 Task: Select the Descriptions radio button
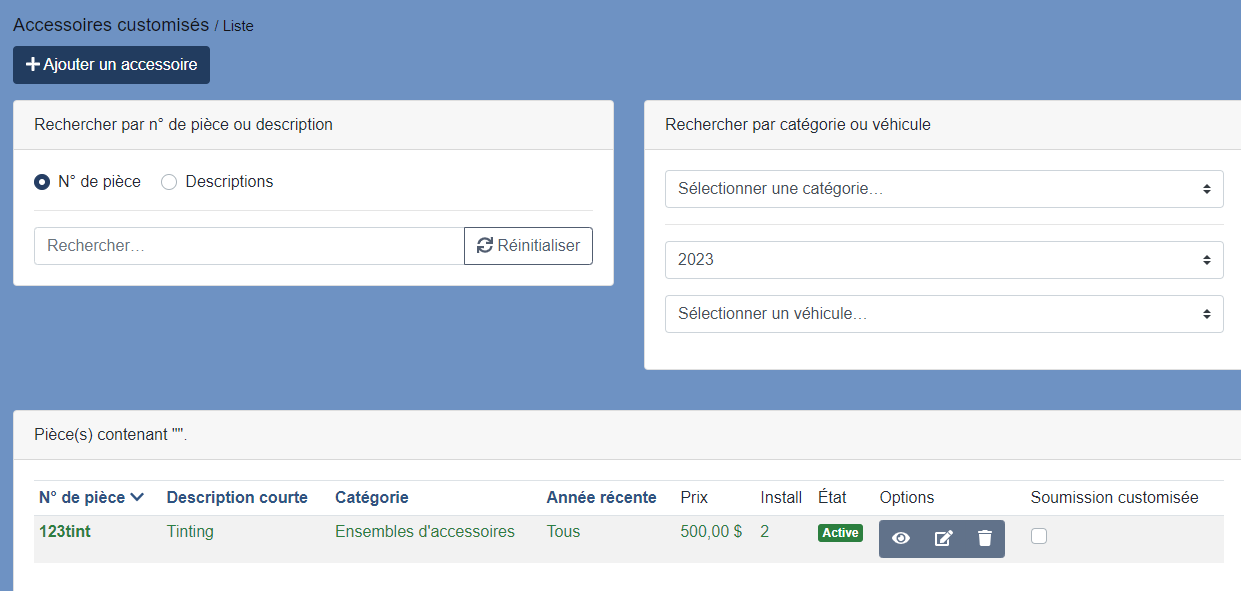(x=169, y=182)
